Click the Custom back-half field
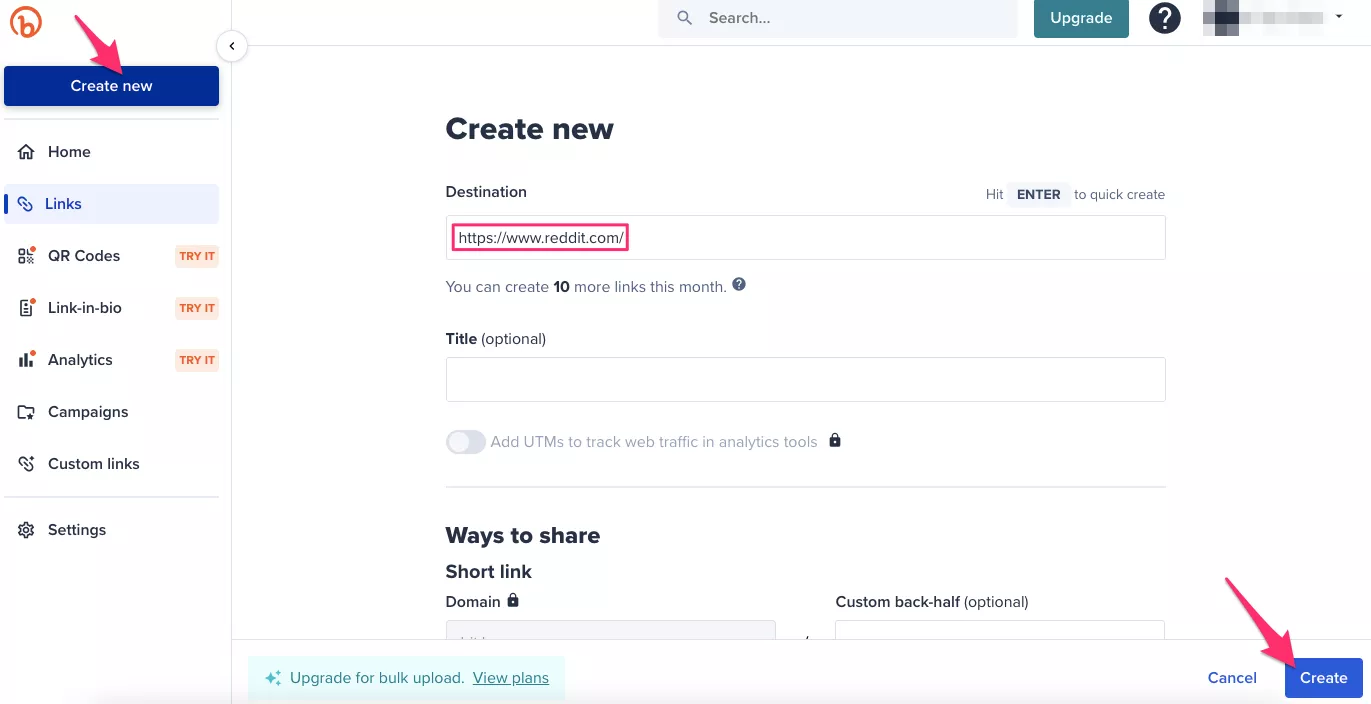Screen dimensions: 1371x704 pyautogui.click(x=1000, y=630)
